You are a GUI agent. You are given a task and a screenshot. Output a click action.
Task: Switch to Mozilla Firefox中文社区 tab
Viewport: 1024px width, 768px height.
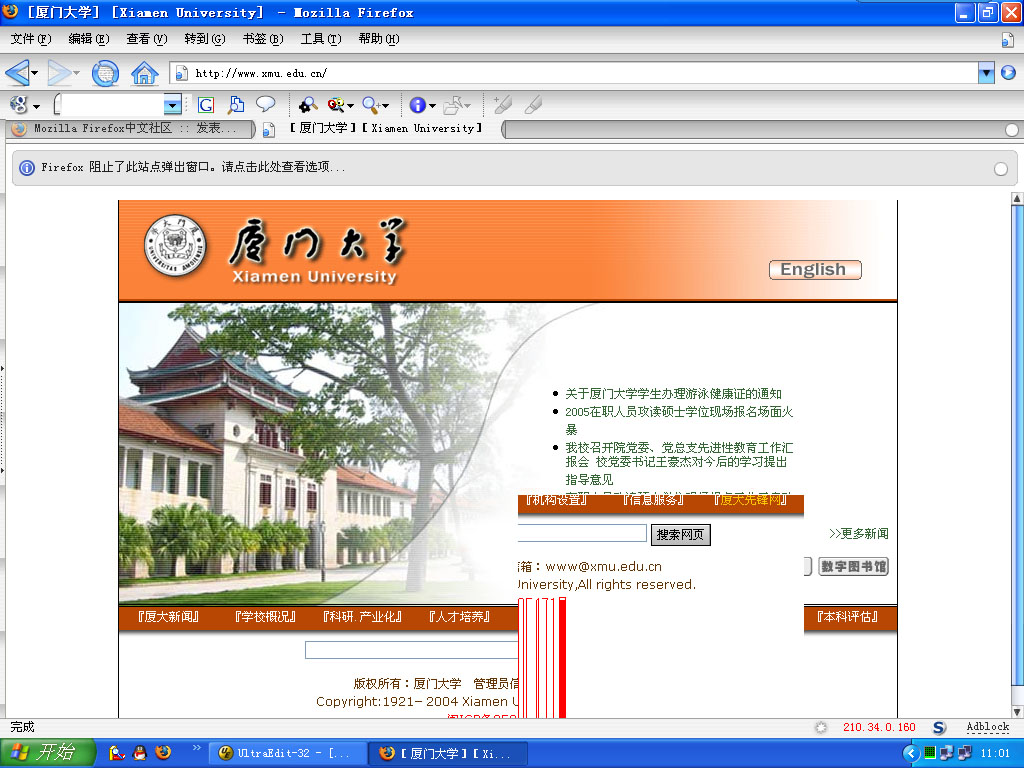pyautogui.click(x=131, y=129)
